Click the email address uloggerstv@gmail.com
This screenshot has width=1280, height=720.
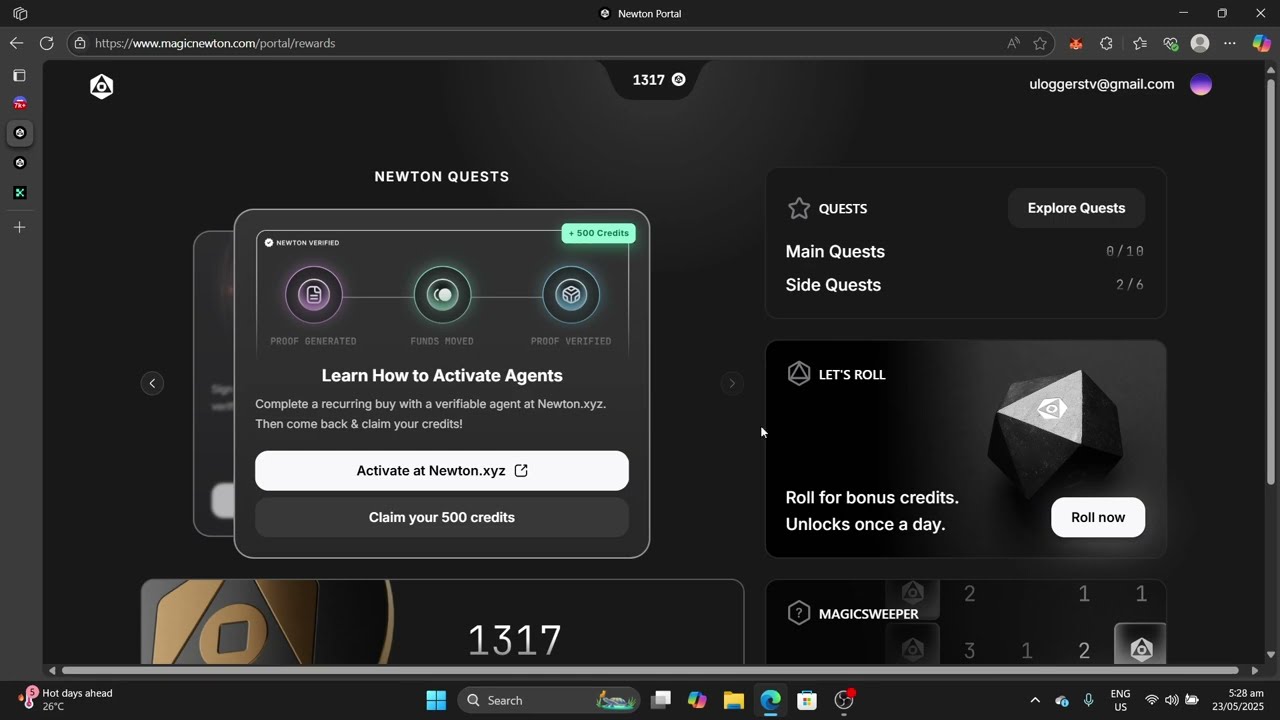pyautogui.click(x=1102, y=84)
